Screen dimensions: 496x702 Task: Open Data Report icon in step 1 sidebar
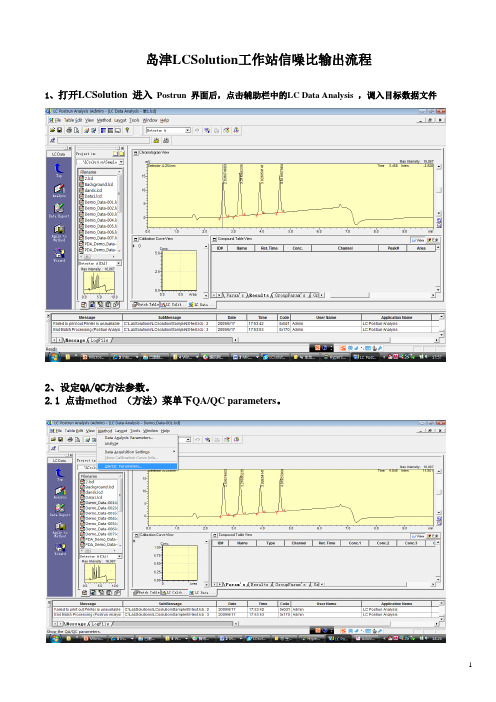[x=59, y=210]
